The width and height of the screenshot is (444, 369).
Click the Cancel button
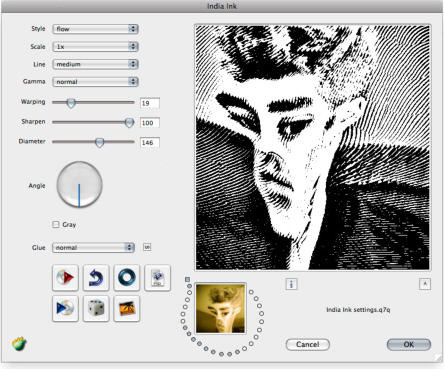pos(308,344)
